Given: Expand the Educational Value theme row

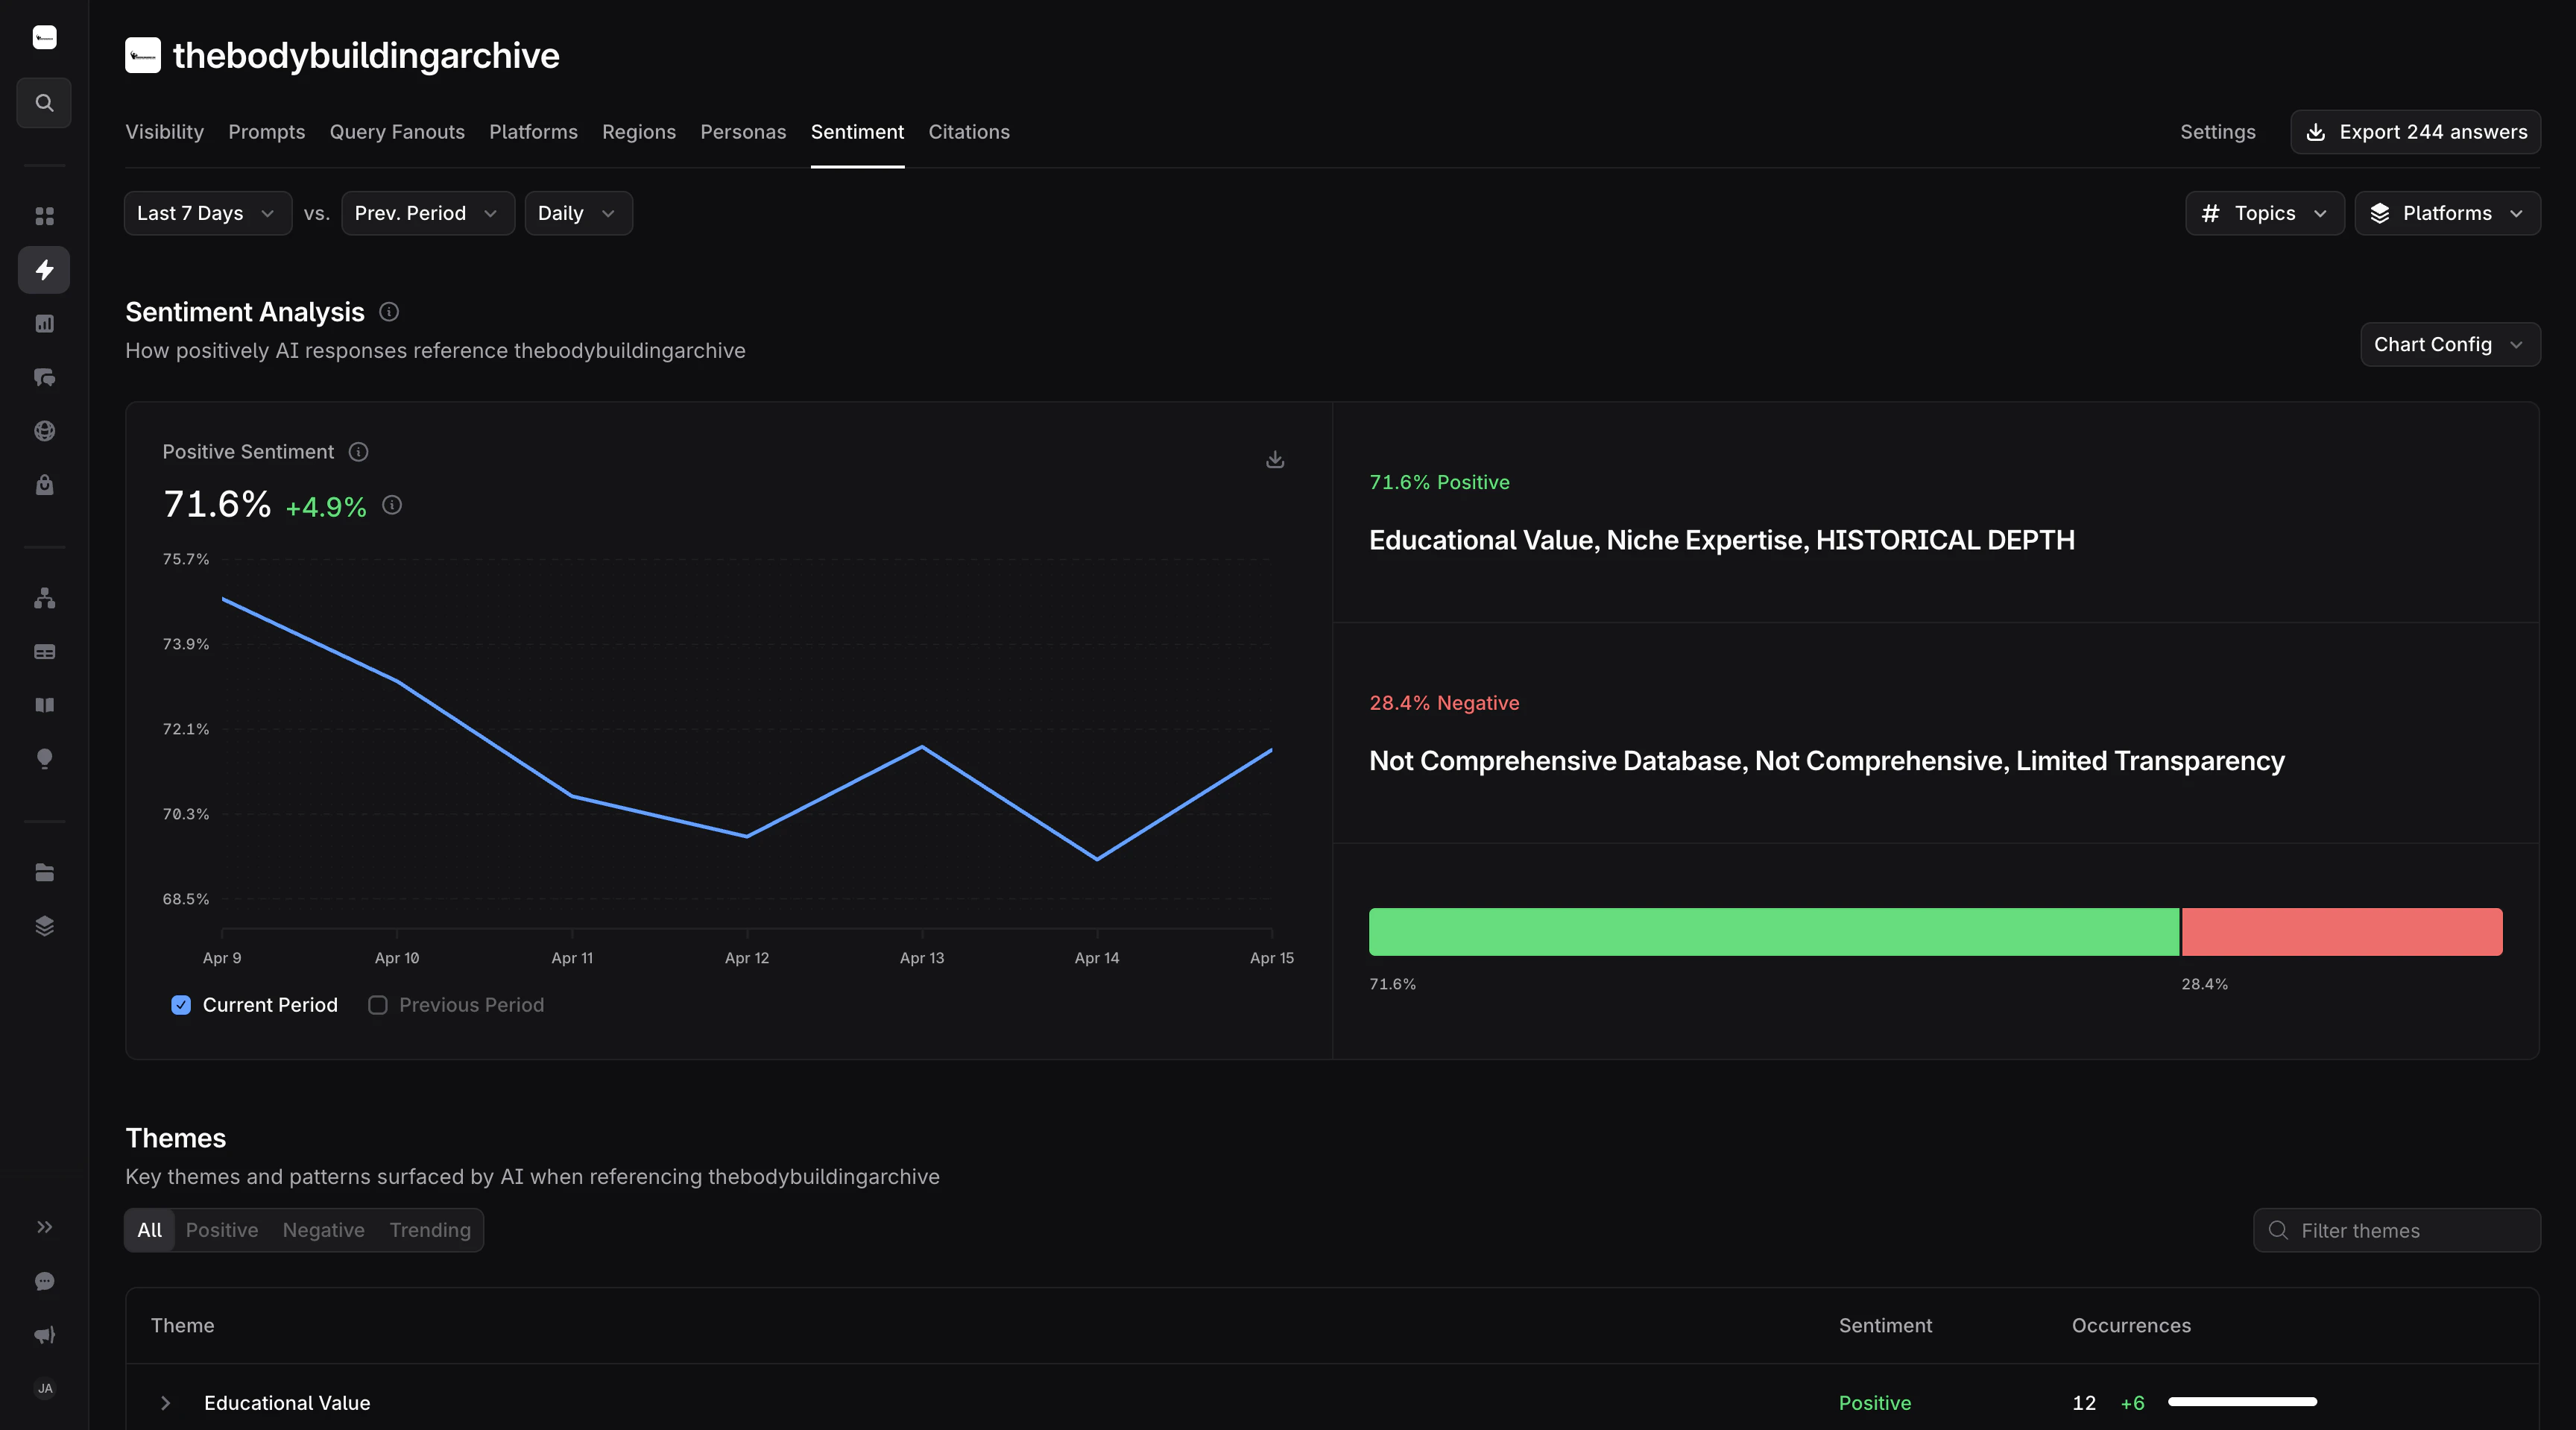Looking at the screenshot, I should point(166,1403).
